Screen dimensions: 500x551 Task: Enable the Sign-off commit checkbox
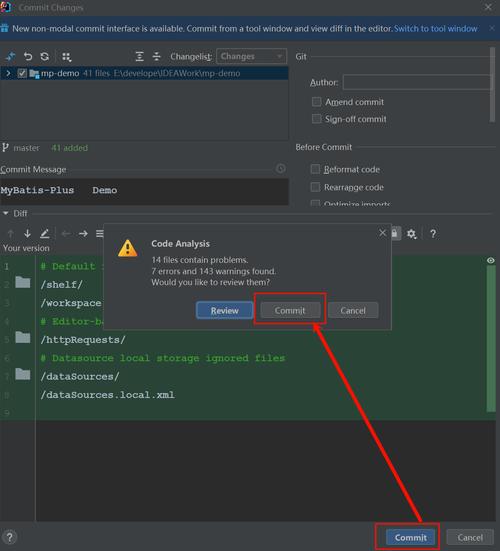(x=317, y=119)
